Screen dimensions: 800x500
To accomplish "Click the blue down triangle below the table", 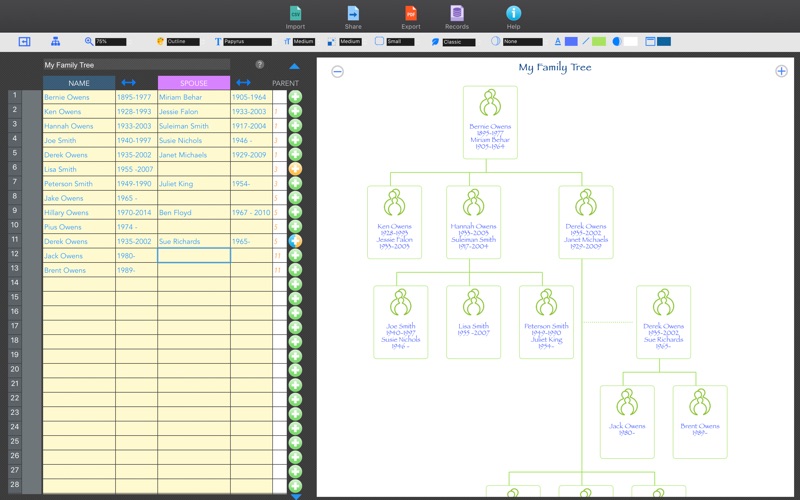I will (x=295, y=496).
